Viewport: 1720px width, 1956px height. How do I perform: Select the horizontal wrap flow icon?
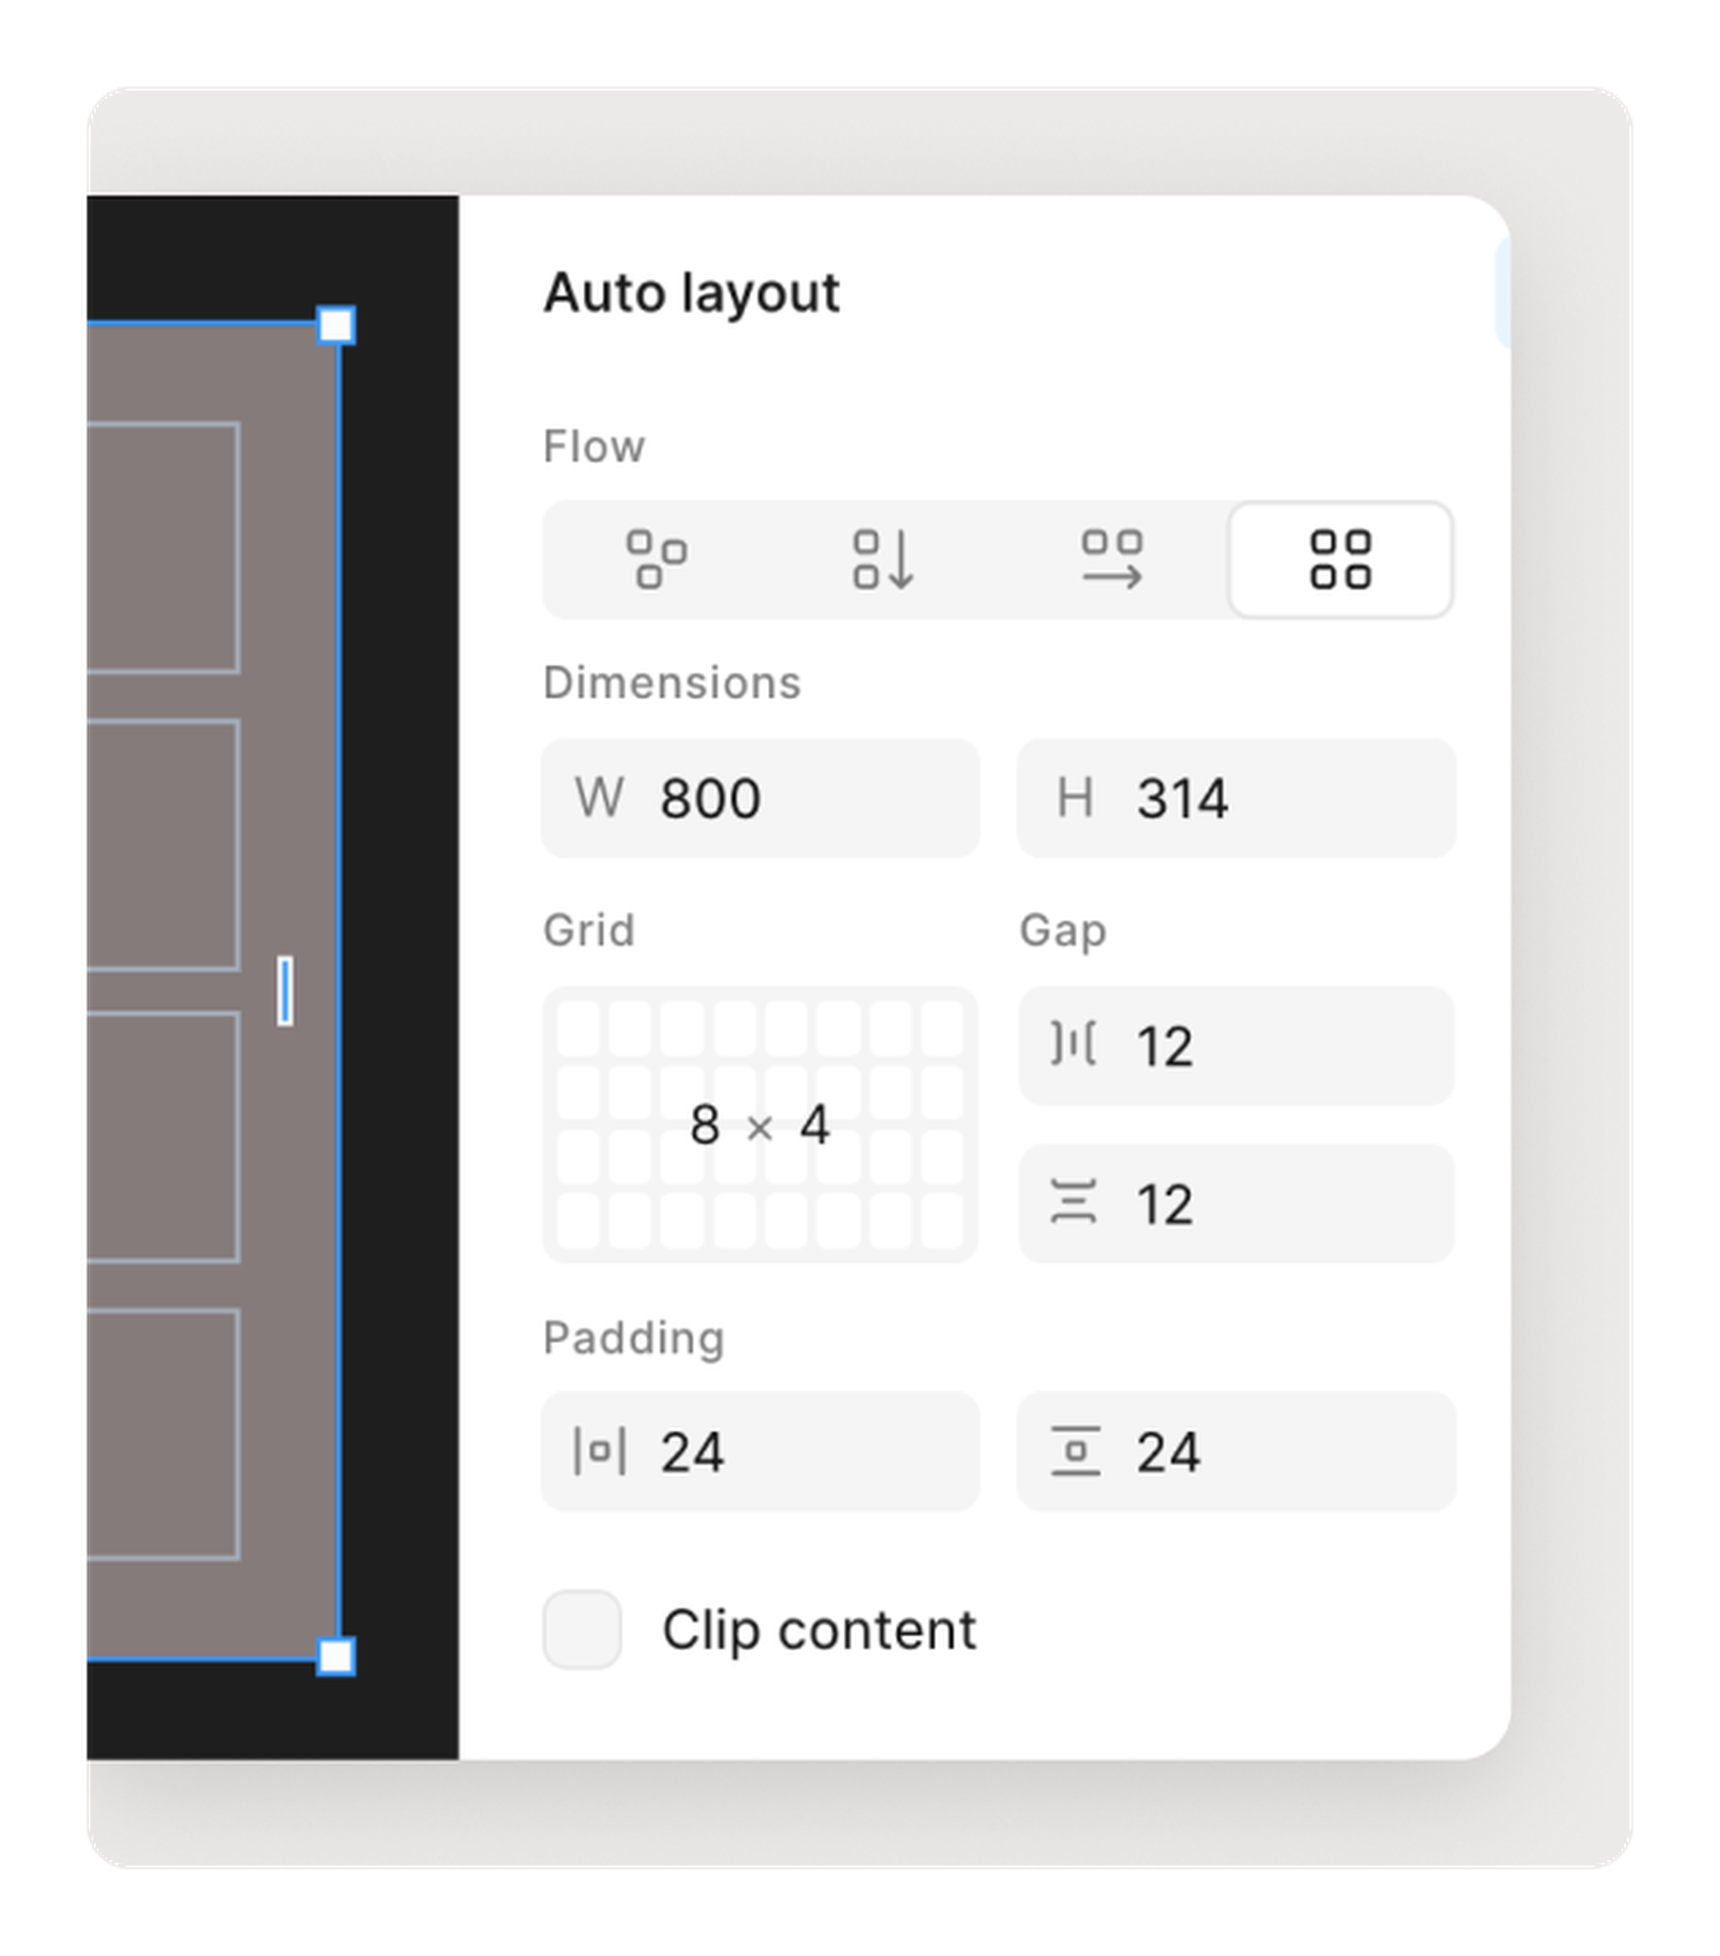1113,560
